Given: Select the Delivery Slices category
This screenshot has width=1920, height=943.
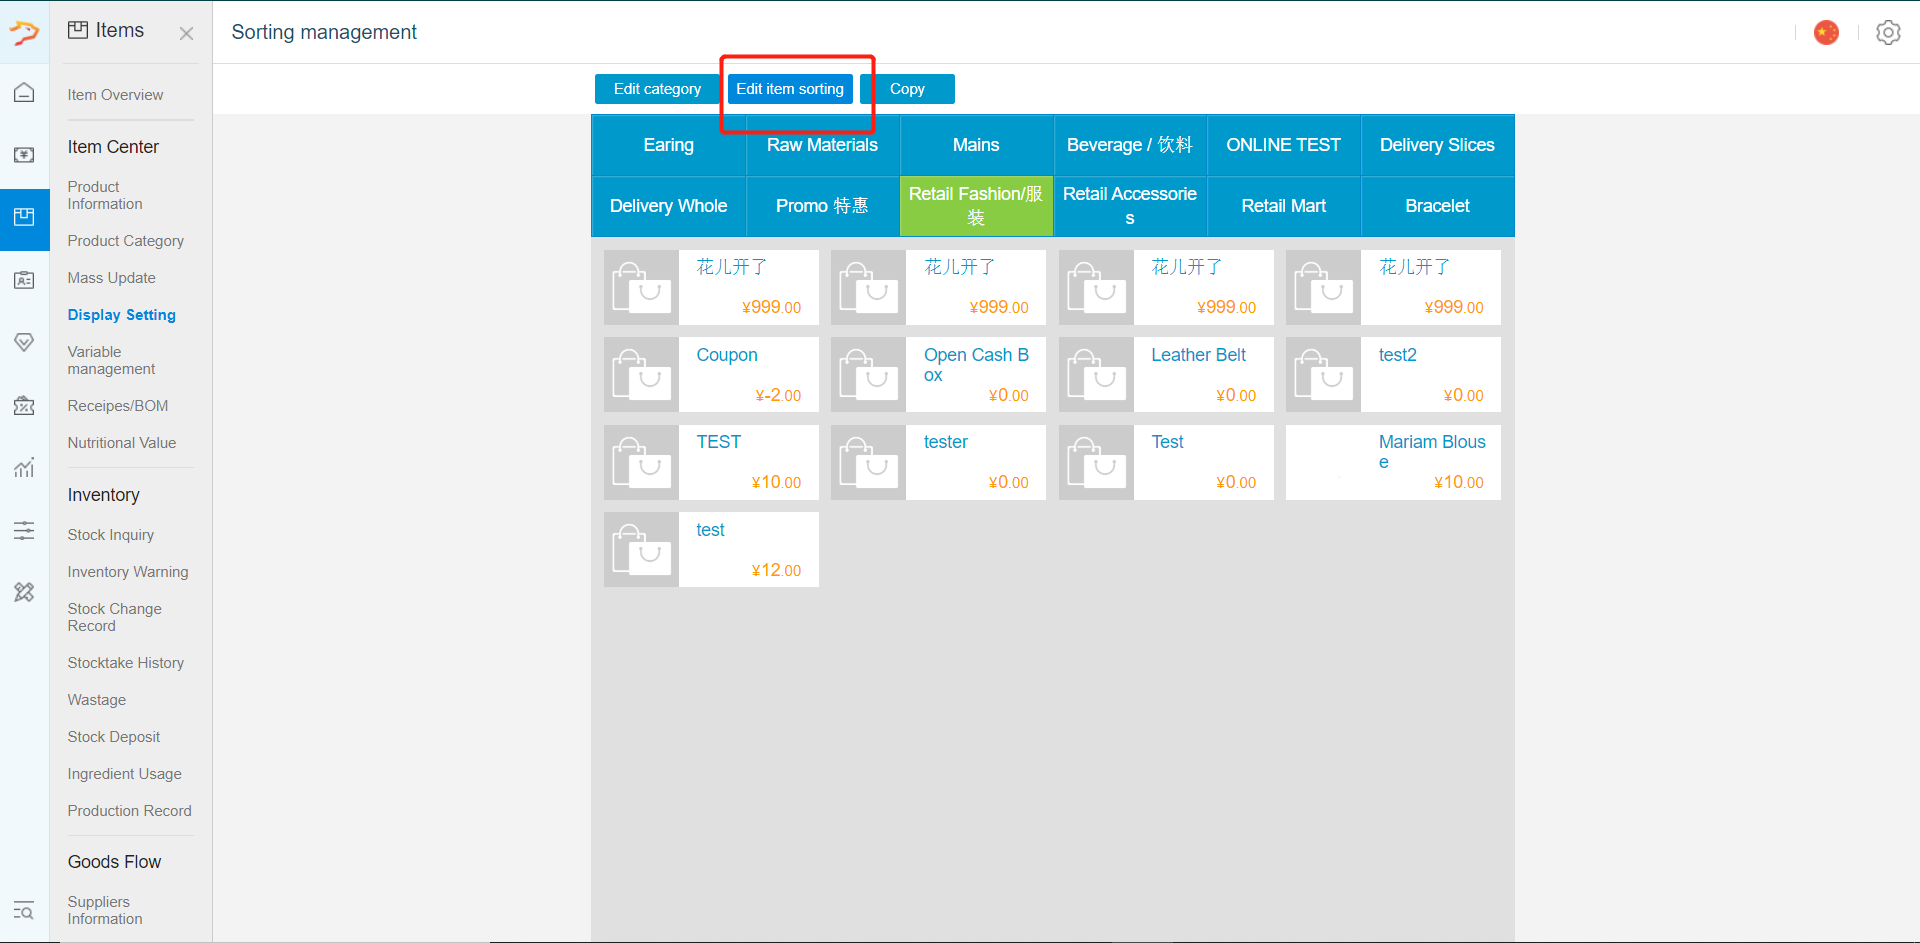Looking at the screenshot, I should (x=1437, y=145).
